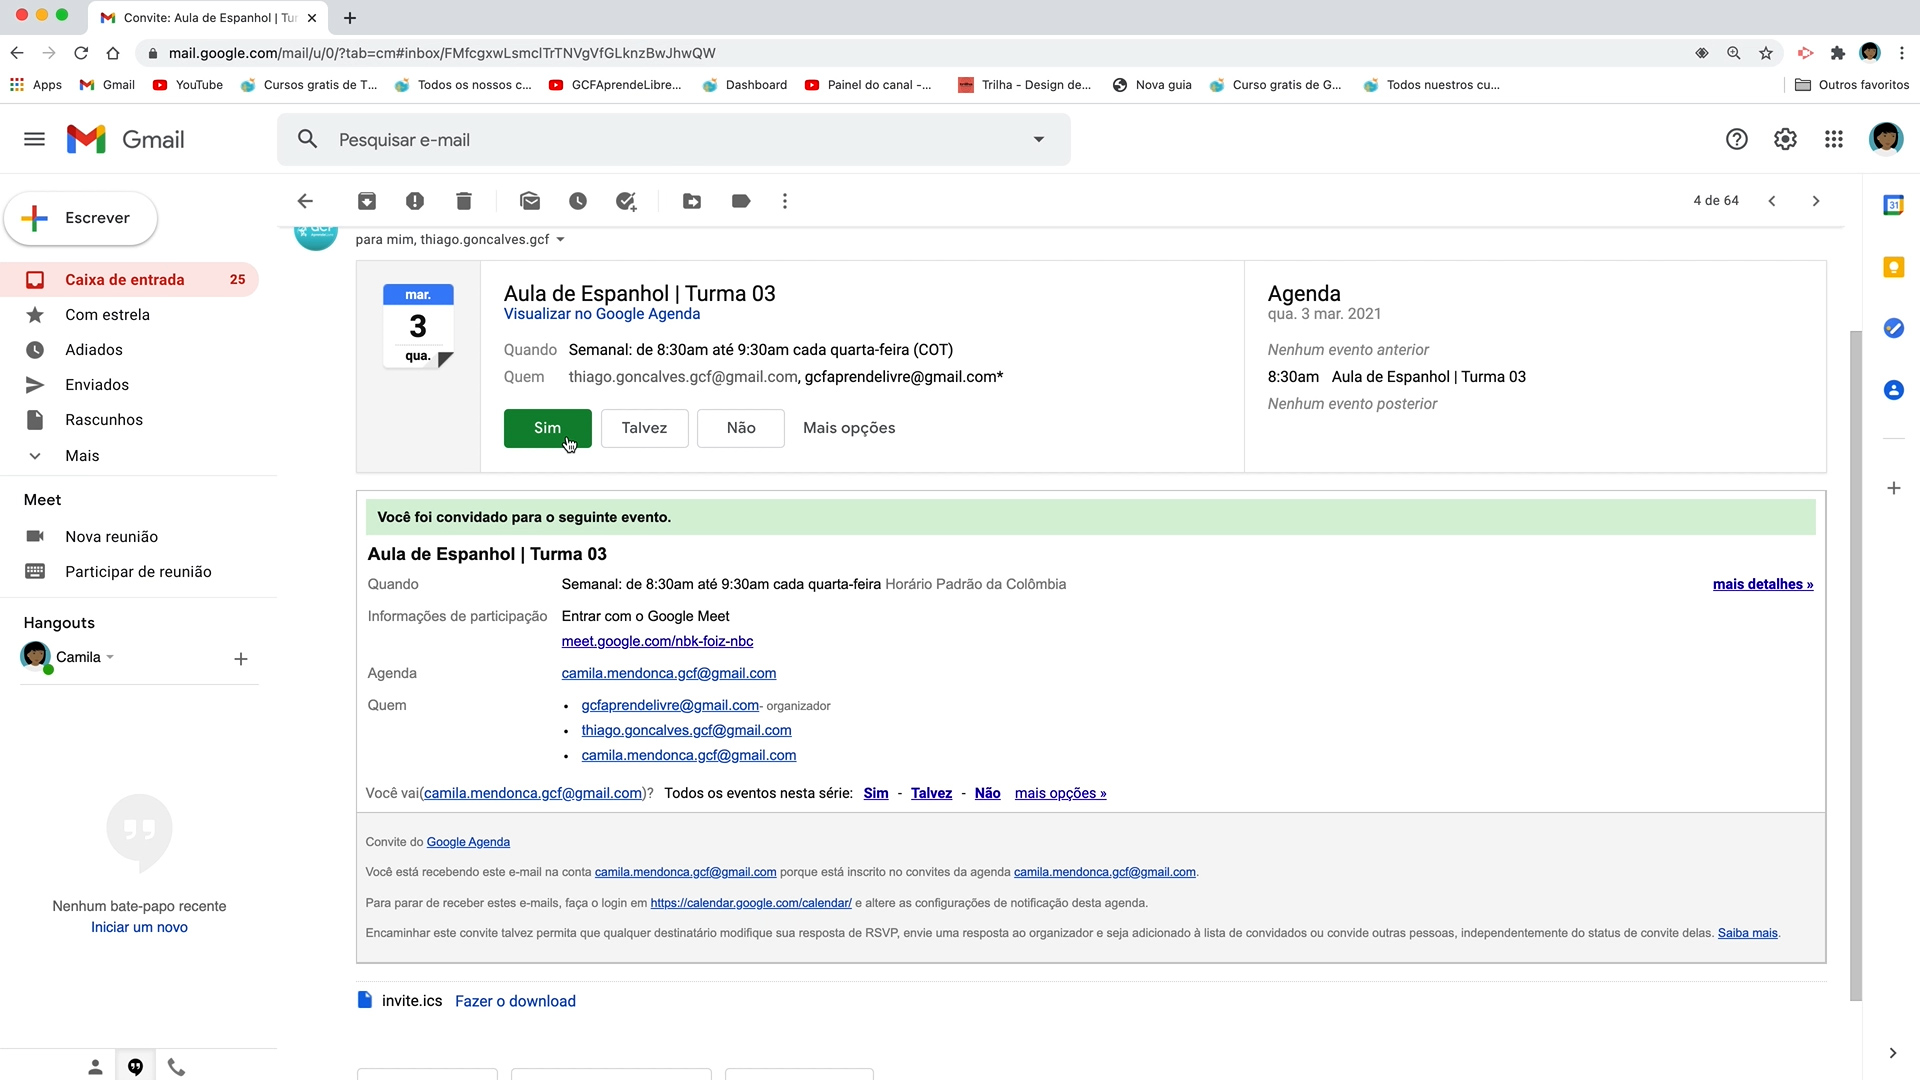Delete this email with trash icon
The width and height of the screenshot is (1920, 1080).
[464, 201]
